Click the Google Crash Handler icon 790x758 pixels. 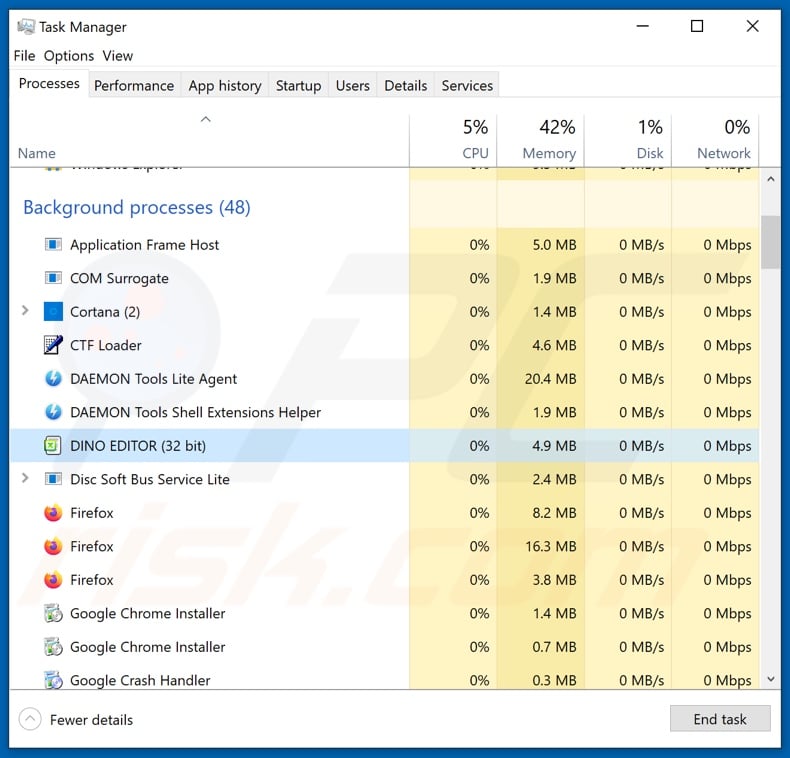pos(53,680)
